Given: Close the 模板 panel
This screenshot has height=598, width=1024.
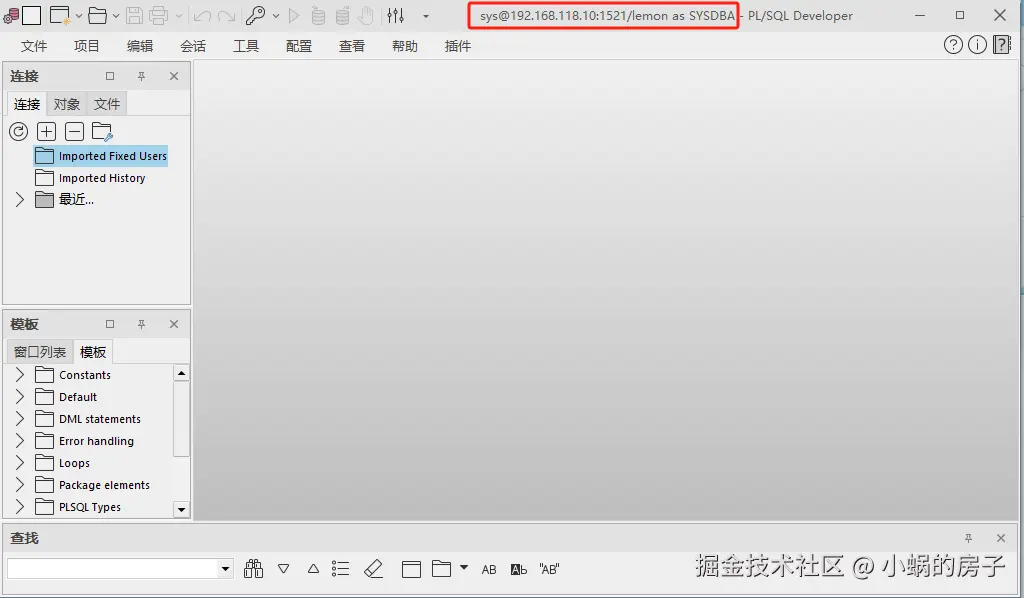Looking at the screenshot, I should click(x=174, y=324).
